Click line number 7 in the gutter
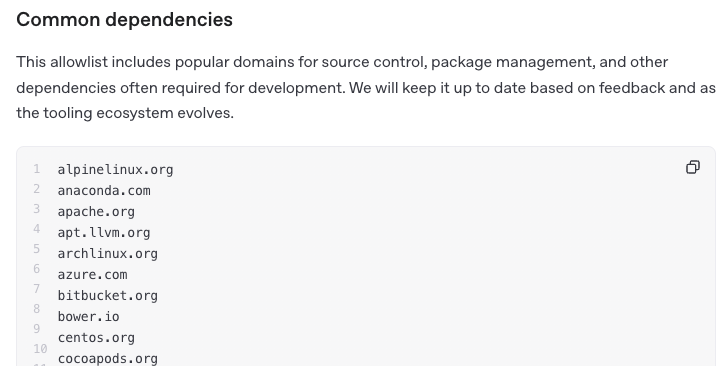Screen dimensions: 726x366 (37, 289)
